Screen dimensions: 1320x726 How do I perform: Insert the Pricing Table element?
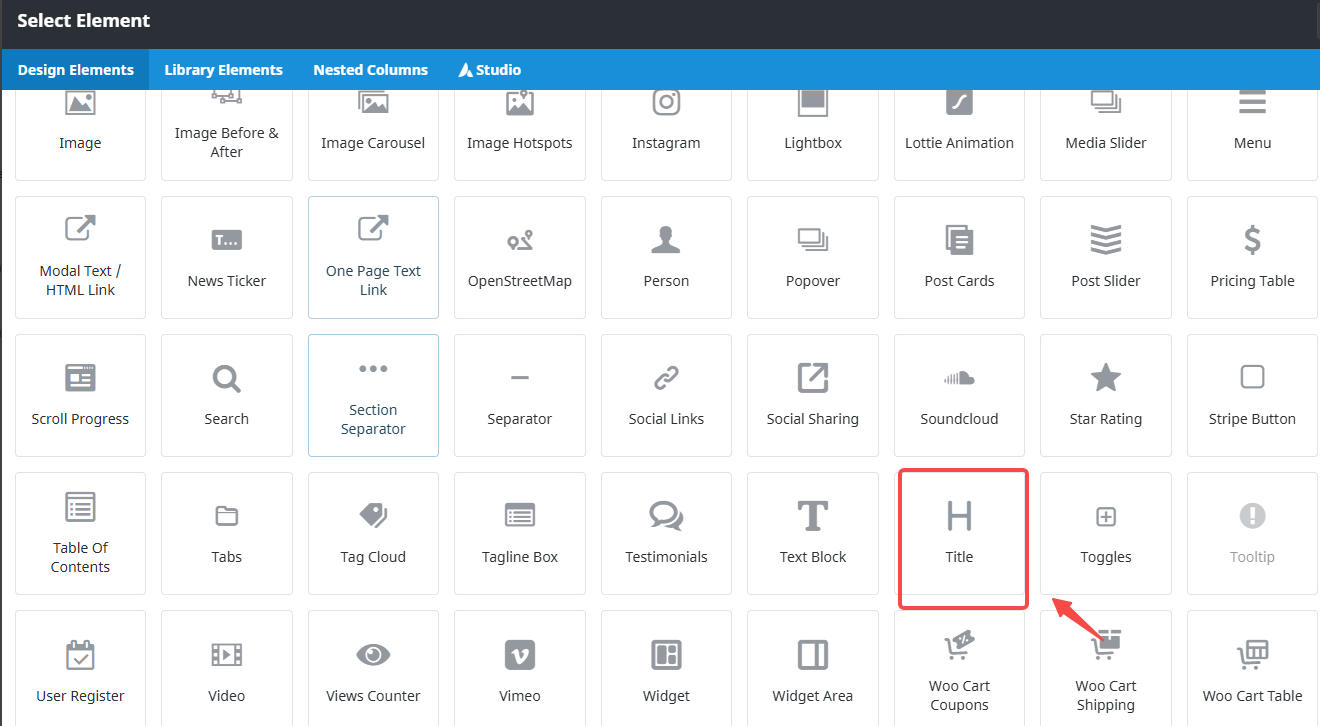[1252, 258]
